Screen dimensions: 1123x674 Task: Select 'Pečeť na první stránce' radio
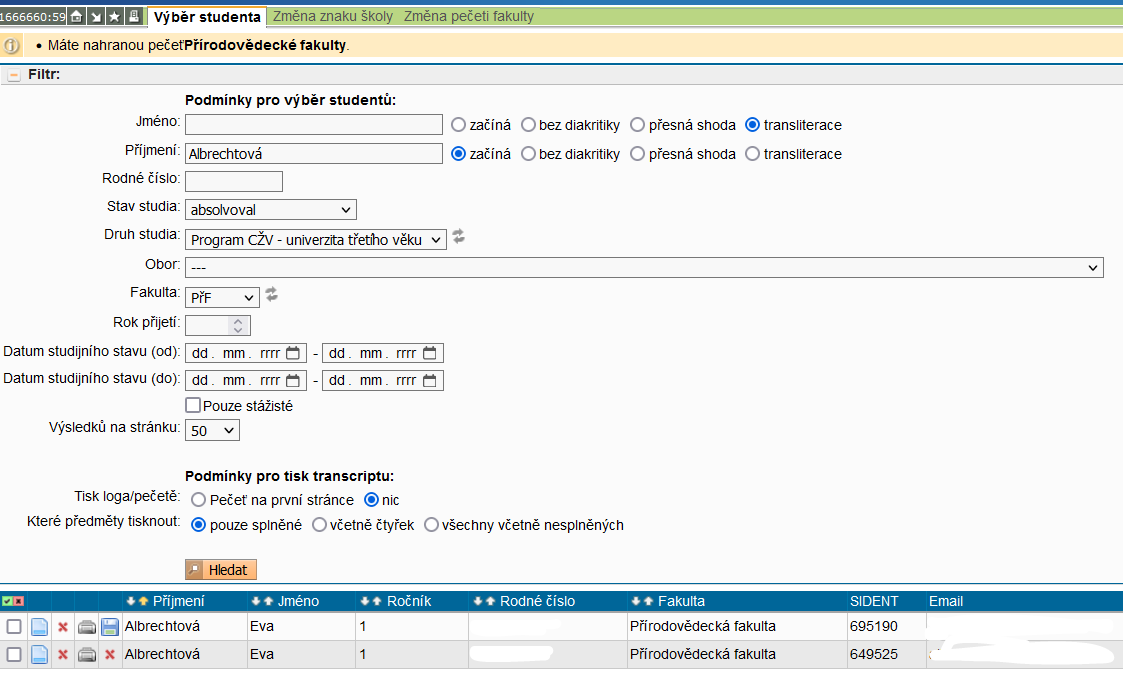(x=198, y=500)
